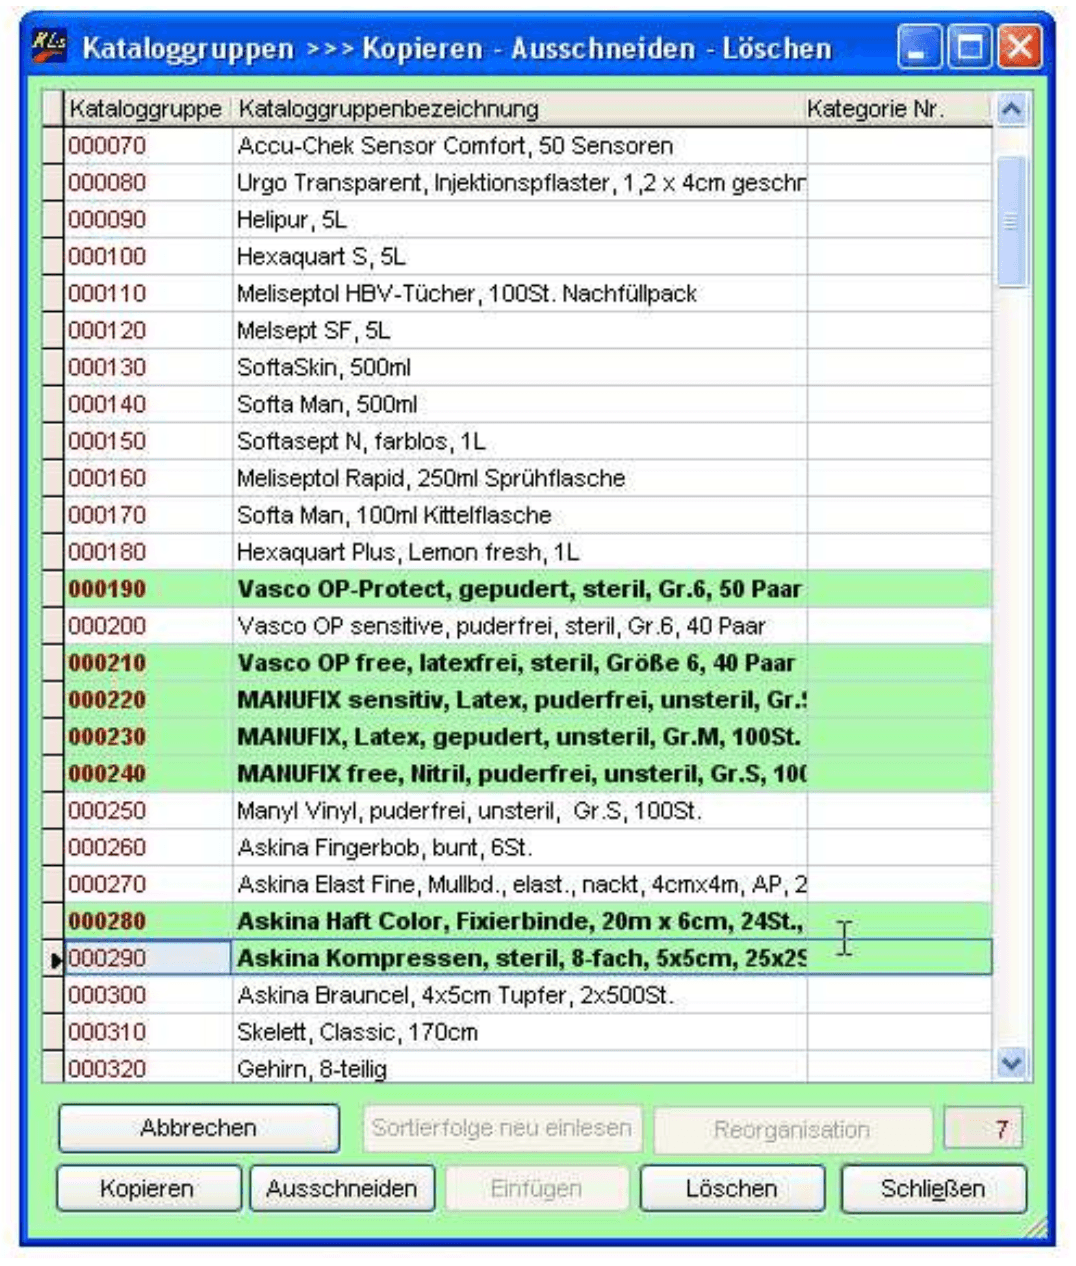Click the scrollbar down arrow

[x=1011, y=1064]
